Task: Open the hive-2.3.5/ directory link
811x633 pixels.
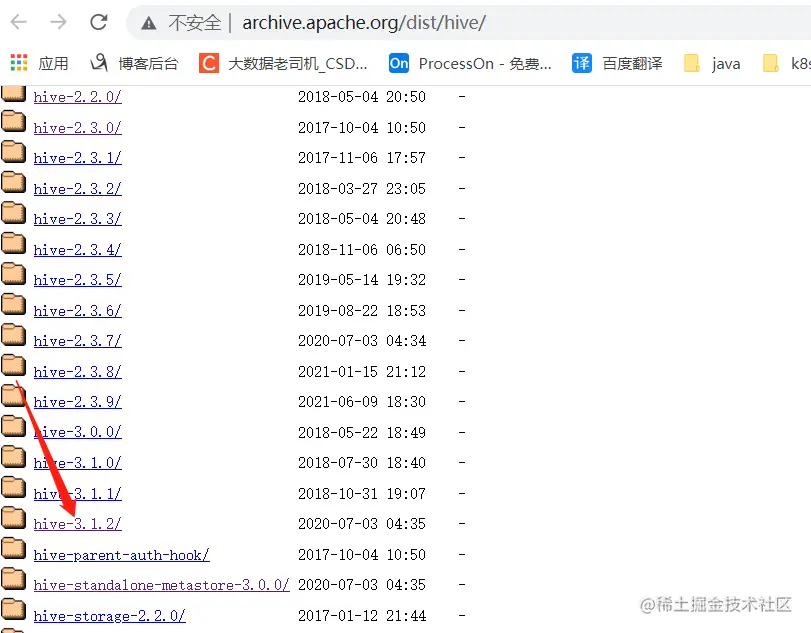Action: (x=78, y=280)
